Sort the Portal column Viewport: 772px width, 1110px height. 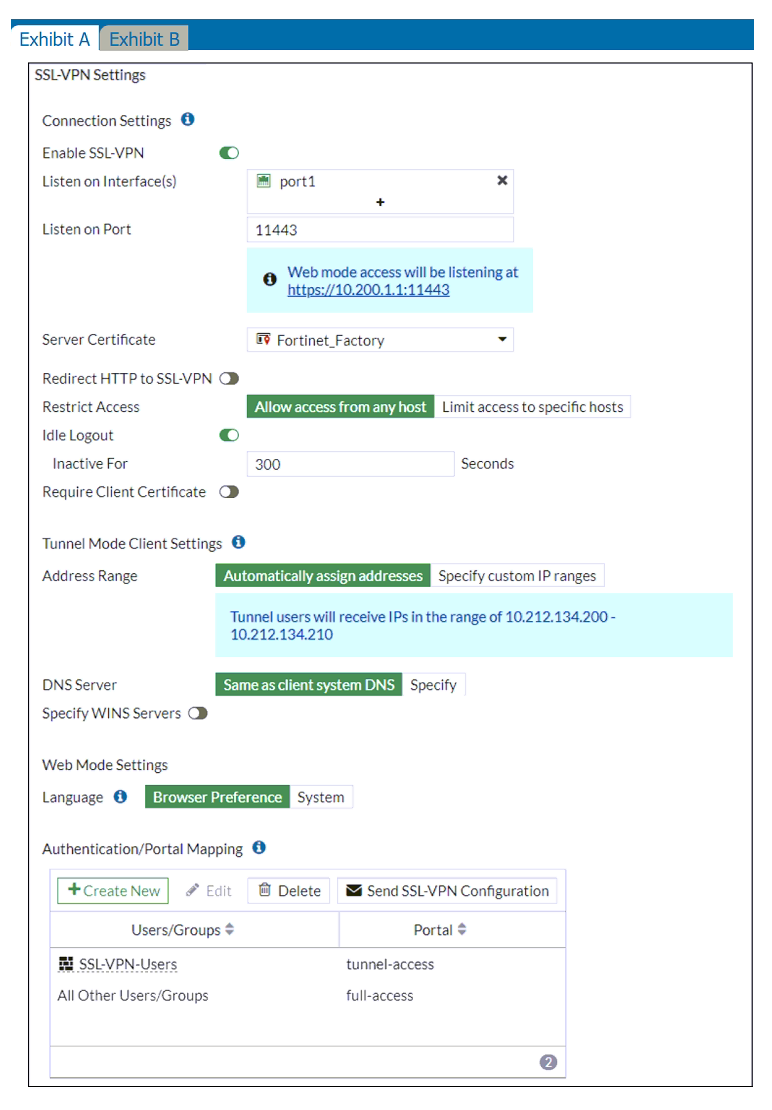[462, 930]
